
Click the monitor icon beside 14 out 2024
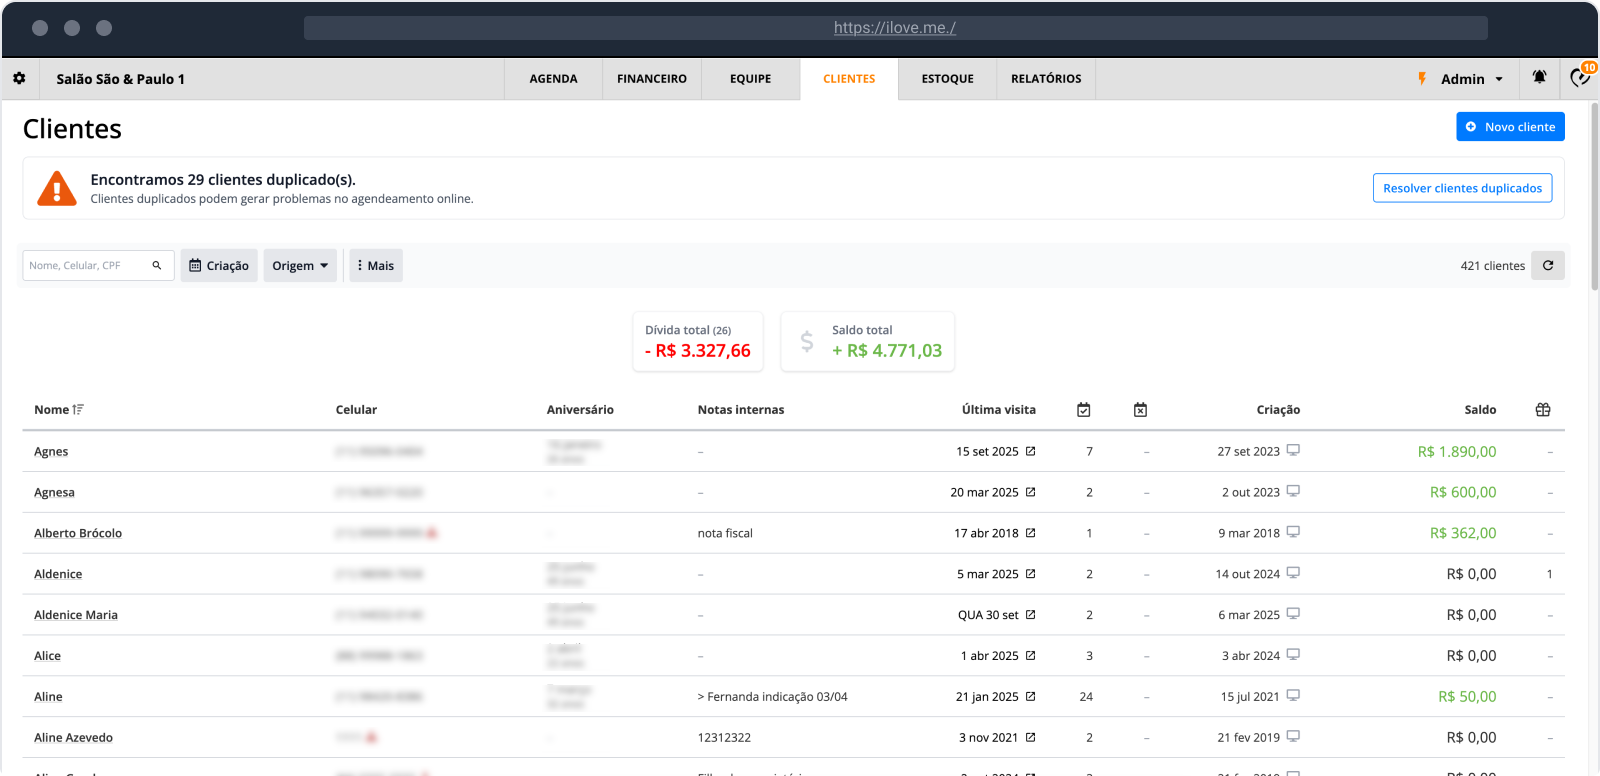[x=1293, y=573]
